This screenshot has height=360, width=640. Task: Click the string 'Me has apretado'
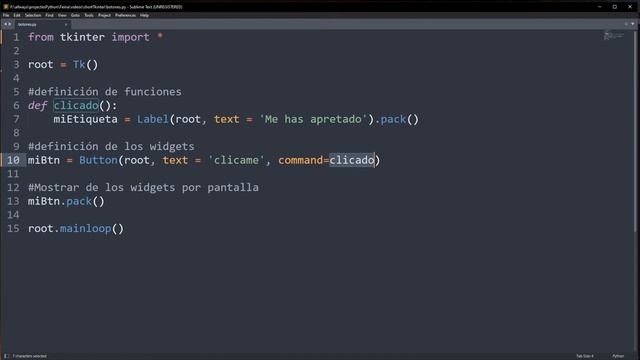coord(313,119)
